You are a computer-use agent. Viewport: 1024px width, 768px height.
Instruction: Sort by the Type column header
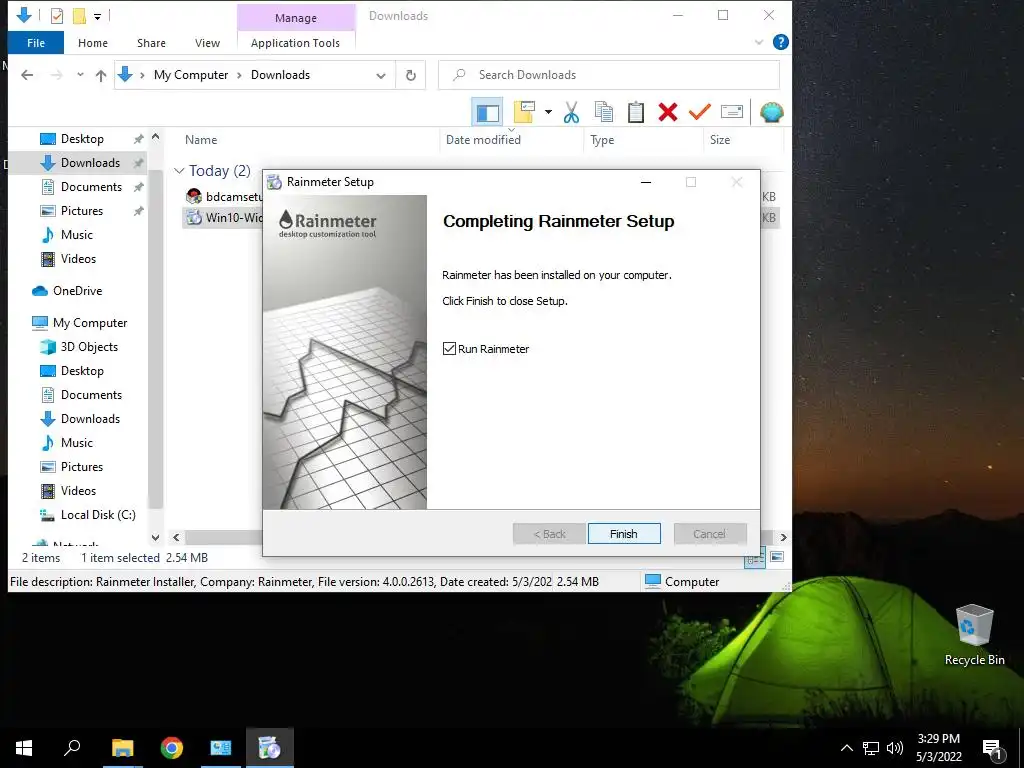coord(602,140)
